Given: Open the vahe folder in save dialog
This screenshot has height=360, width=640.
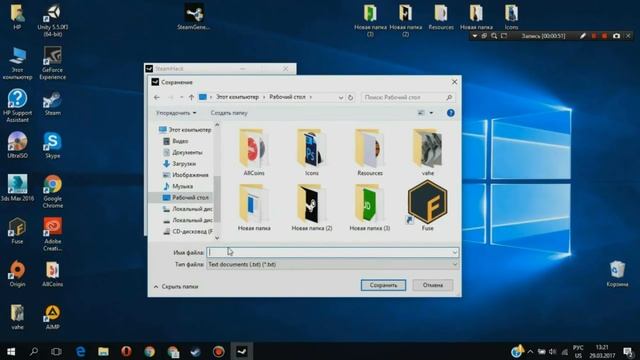Looking at the screenshot, I should (x=427, y=152).
